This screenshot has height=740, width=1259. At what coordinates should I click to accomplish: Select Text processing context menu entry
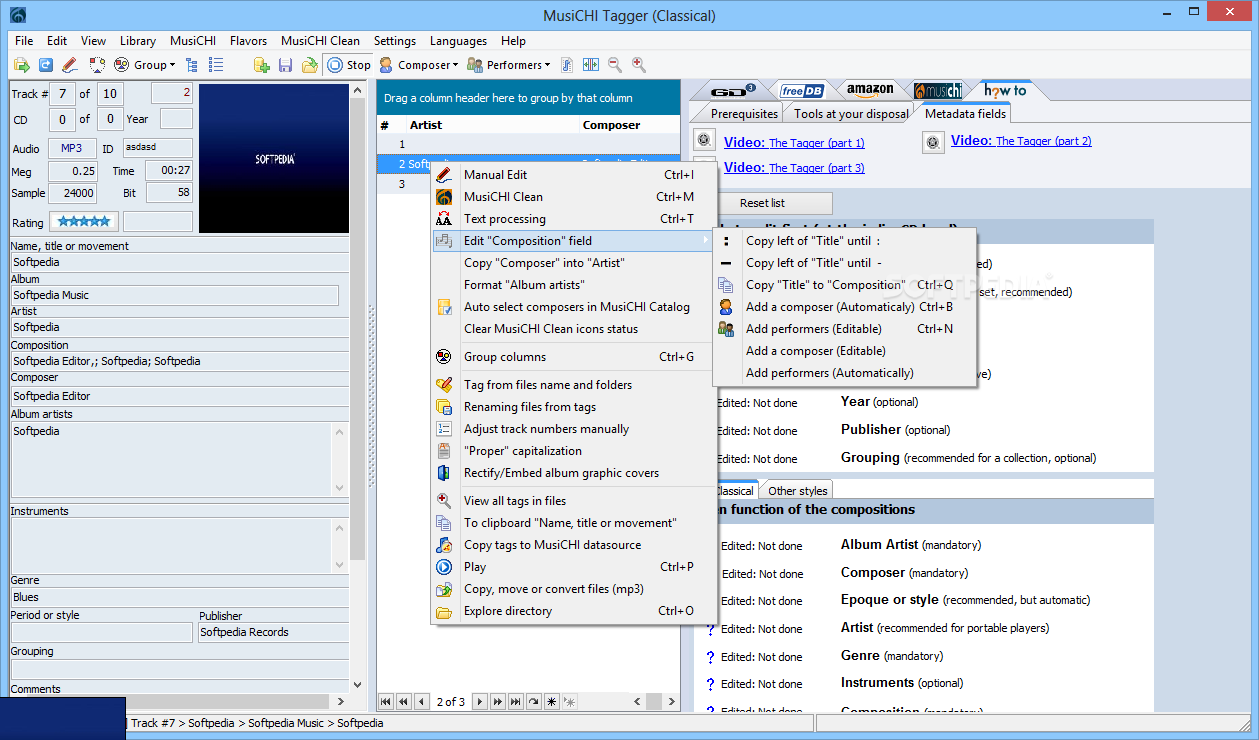coord(574,219)
